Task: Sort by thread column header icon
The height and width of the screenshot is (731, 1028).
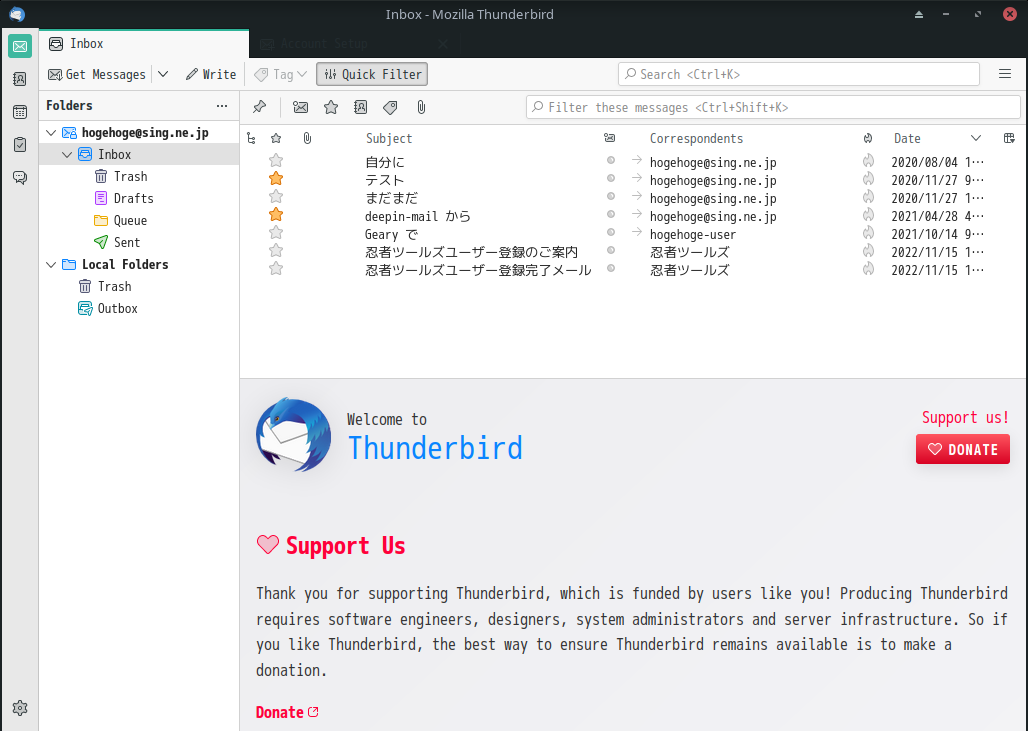Action: point(251,138)
